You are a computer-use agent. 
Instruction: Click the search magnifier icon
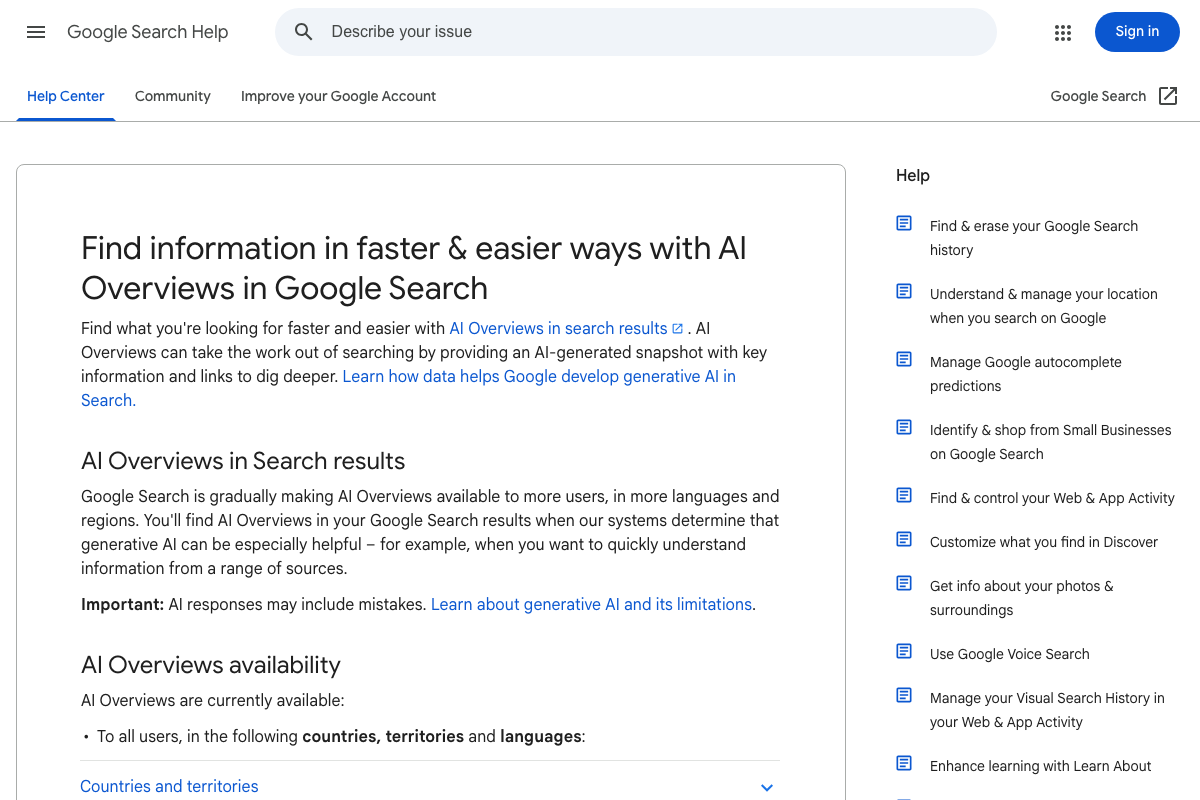click(x=304, y=32)
